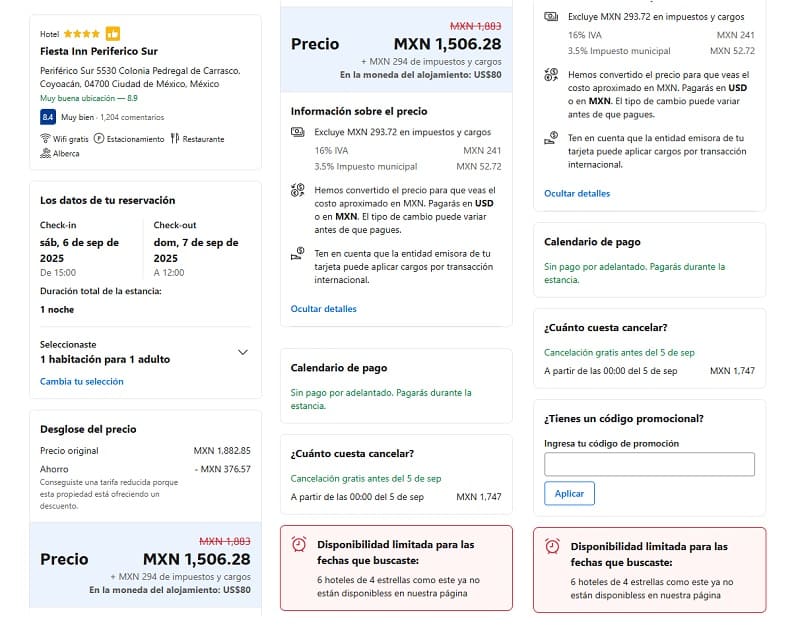Click the yellow thumbs-up badge beside the hotel stars
Screen dimensions: 800x628
(x=113, y=34)
